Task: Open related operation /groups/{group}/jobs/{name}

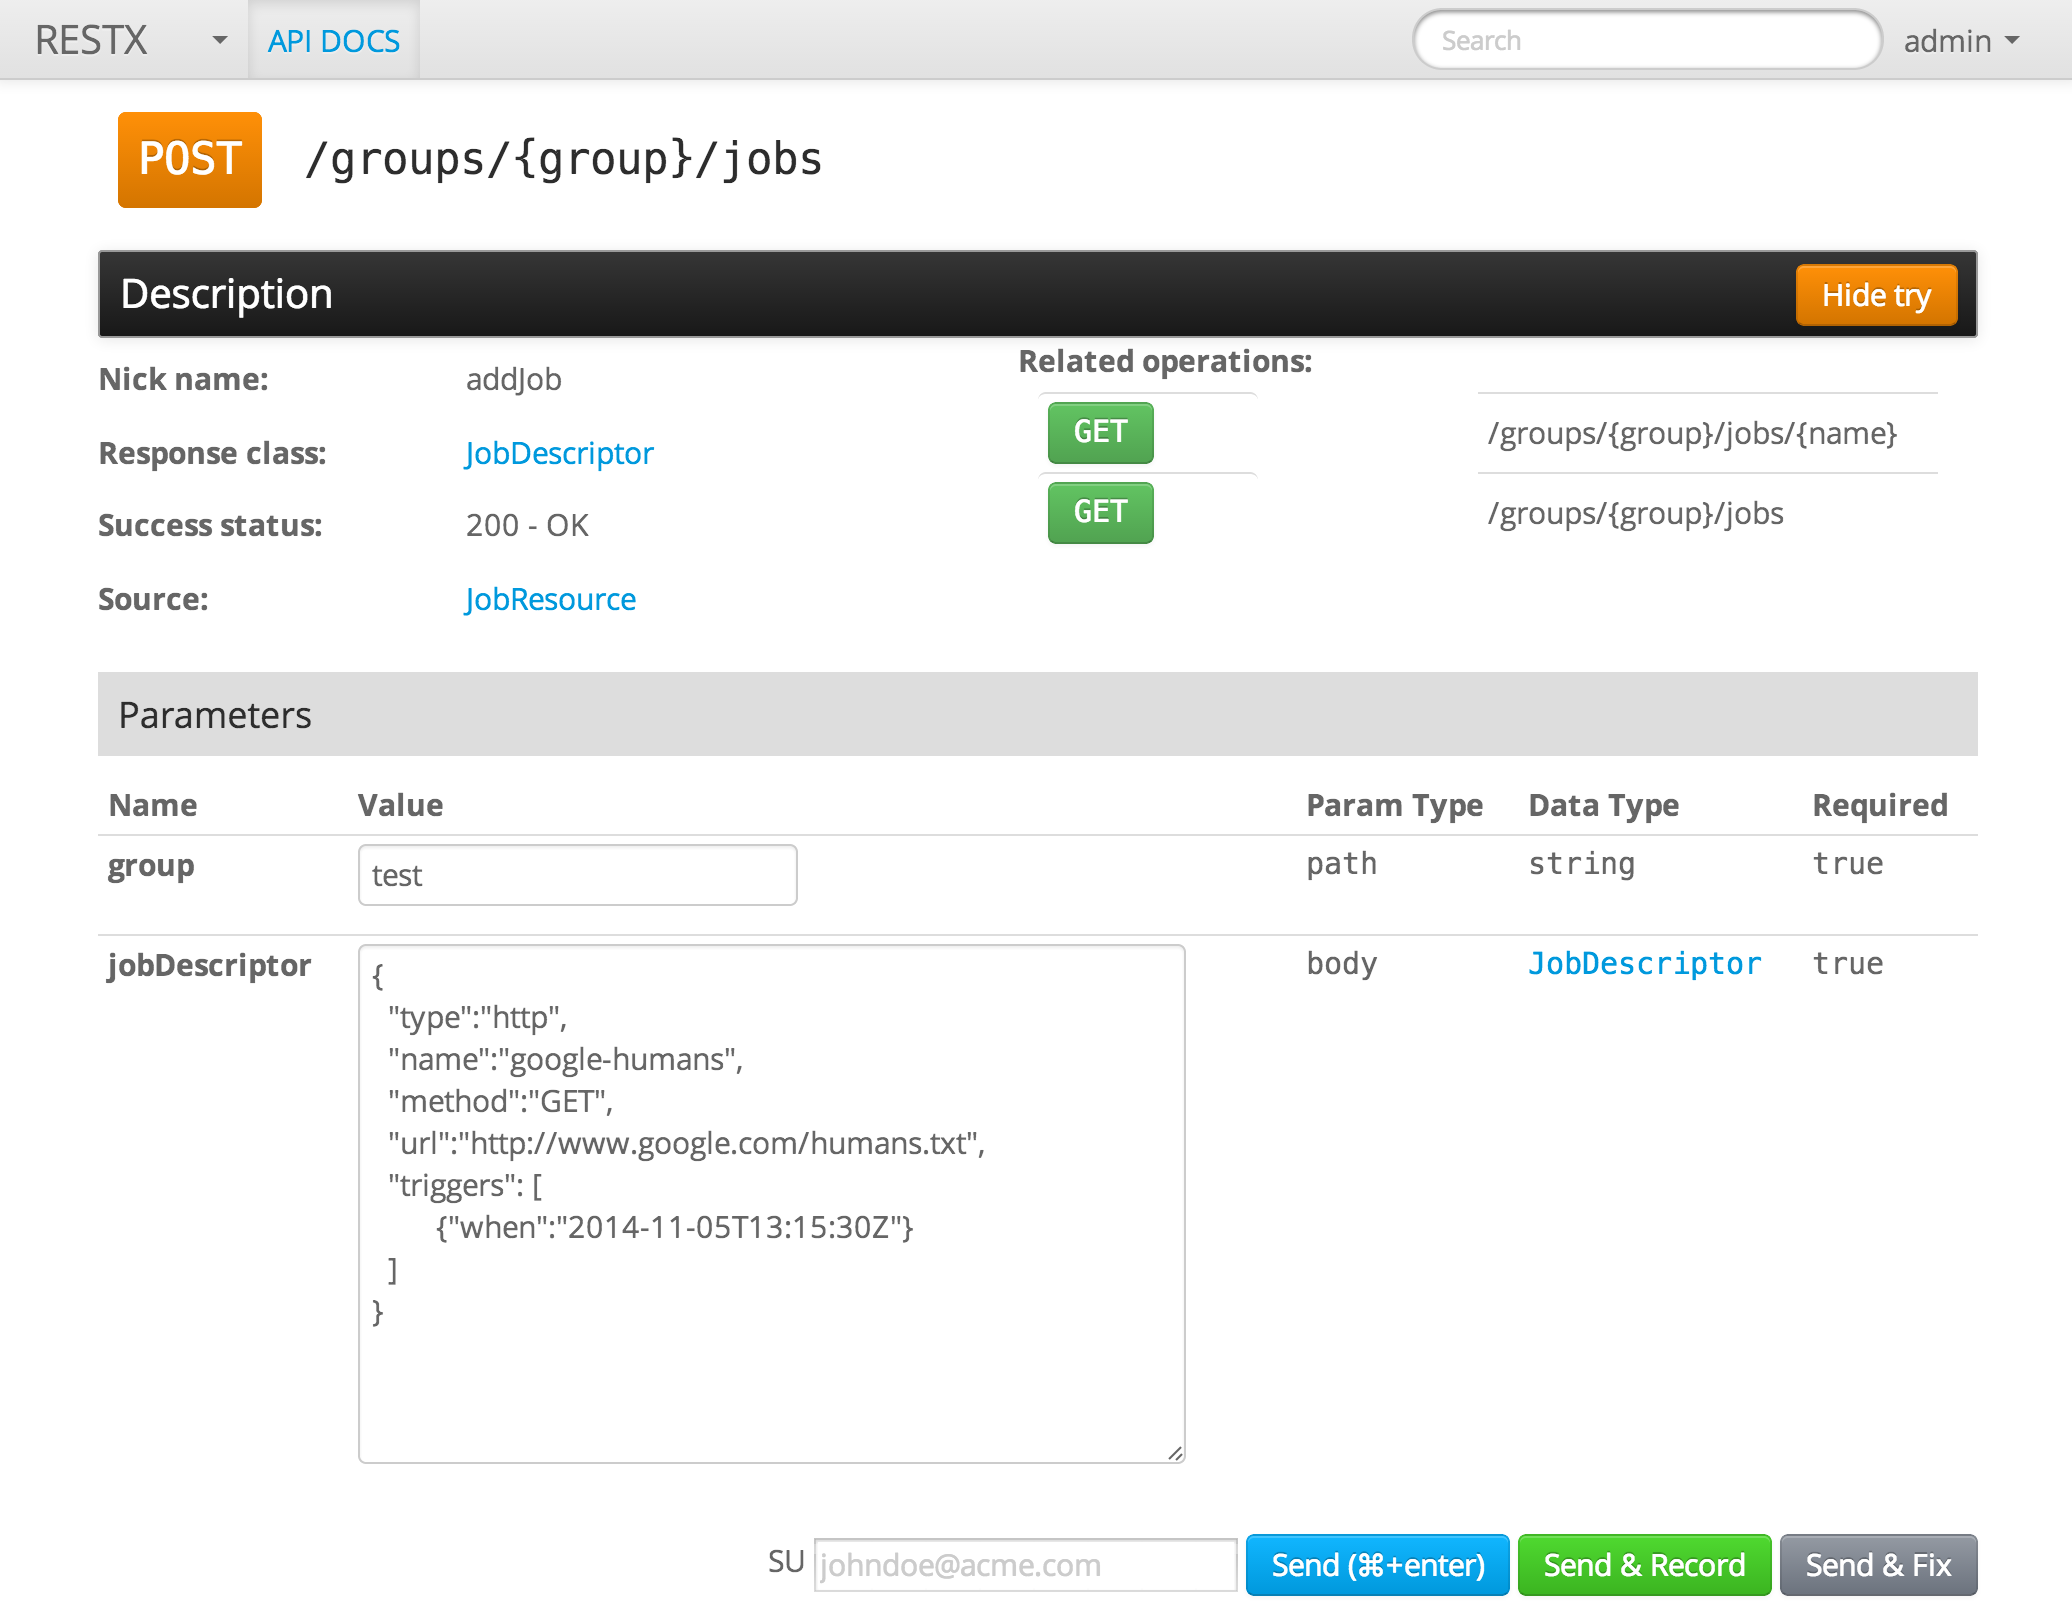Action: [1692, 434]
